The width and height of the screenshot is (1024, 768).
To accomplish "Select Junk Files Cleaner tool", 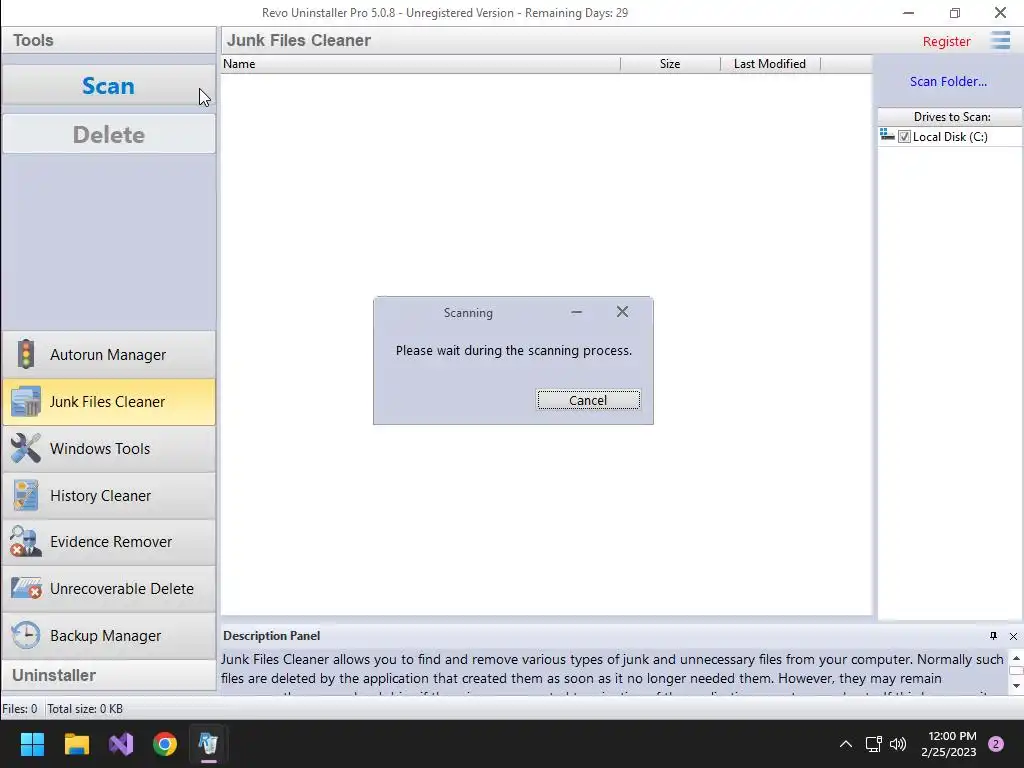I will (108, 402).
